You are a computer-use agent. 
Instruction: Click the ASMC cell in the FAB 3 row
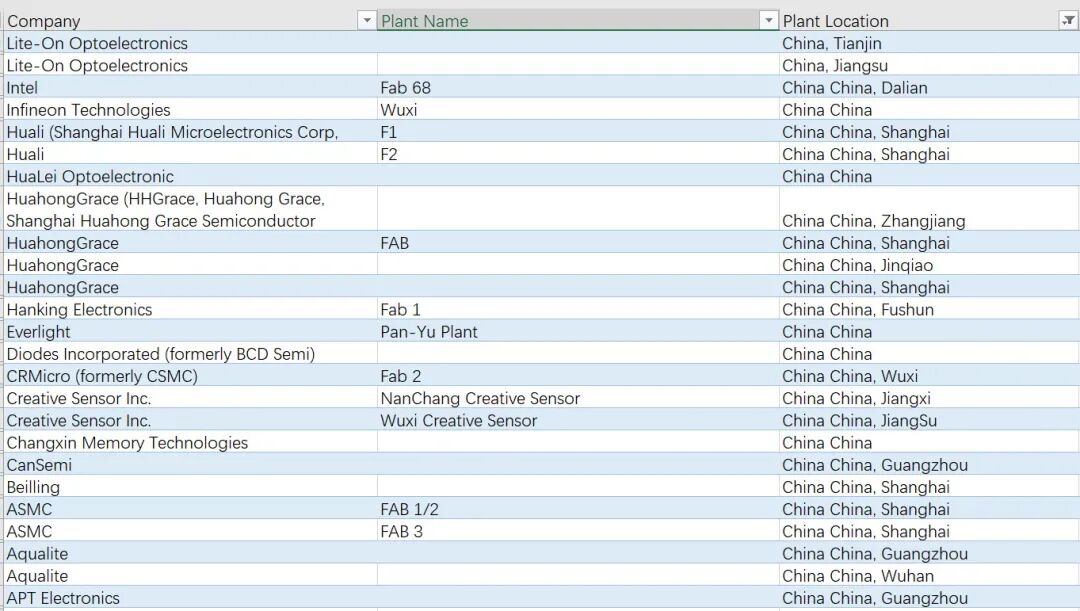(190, 531)
